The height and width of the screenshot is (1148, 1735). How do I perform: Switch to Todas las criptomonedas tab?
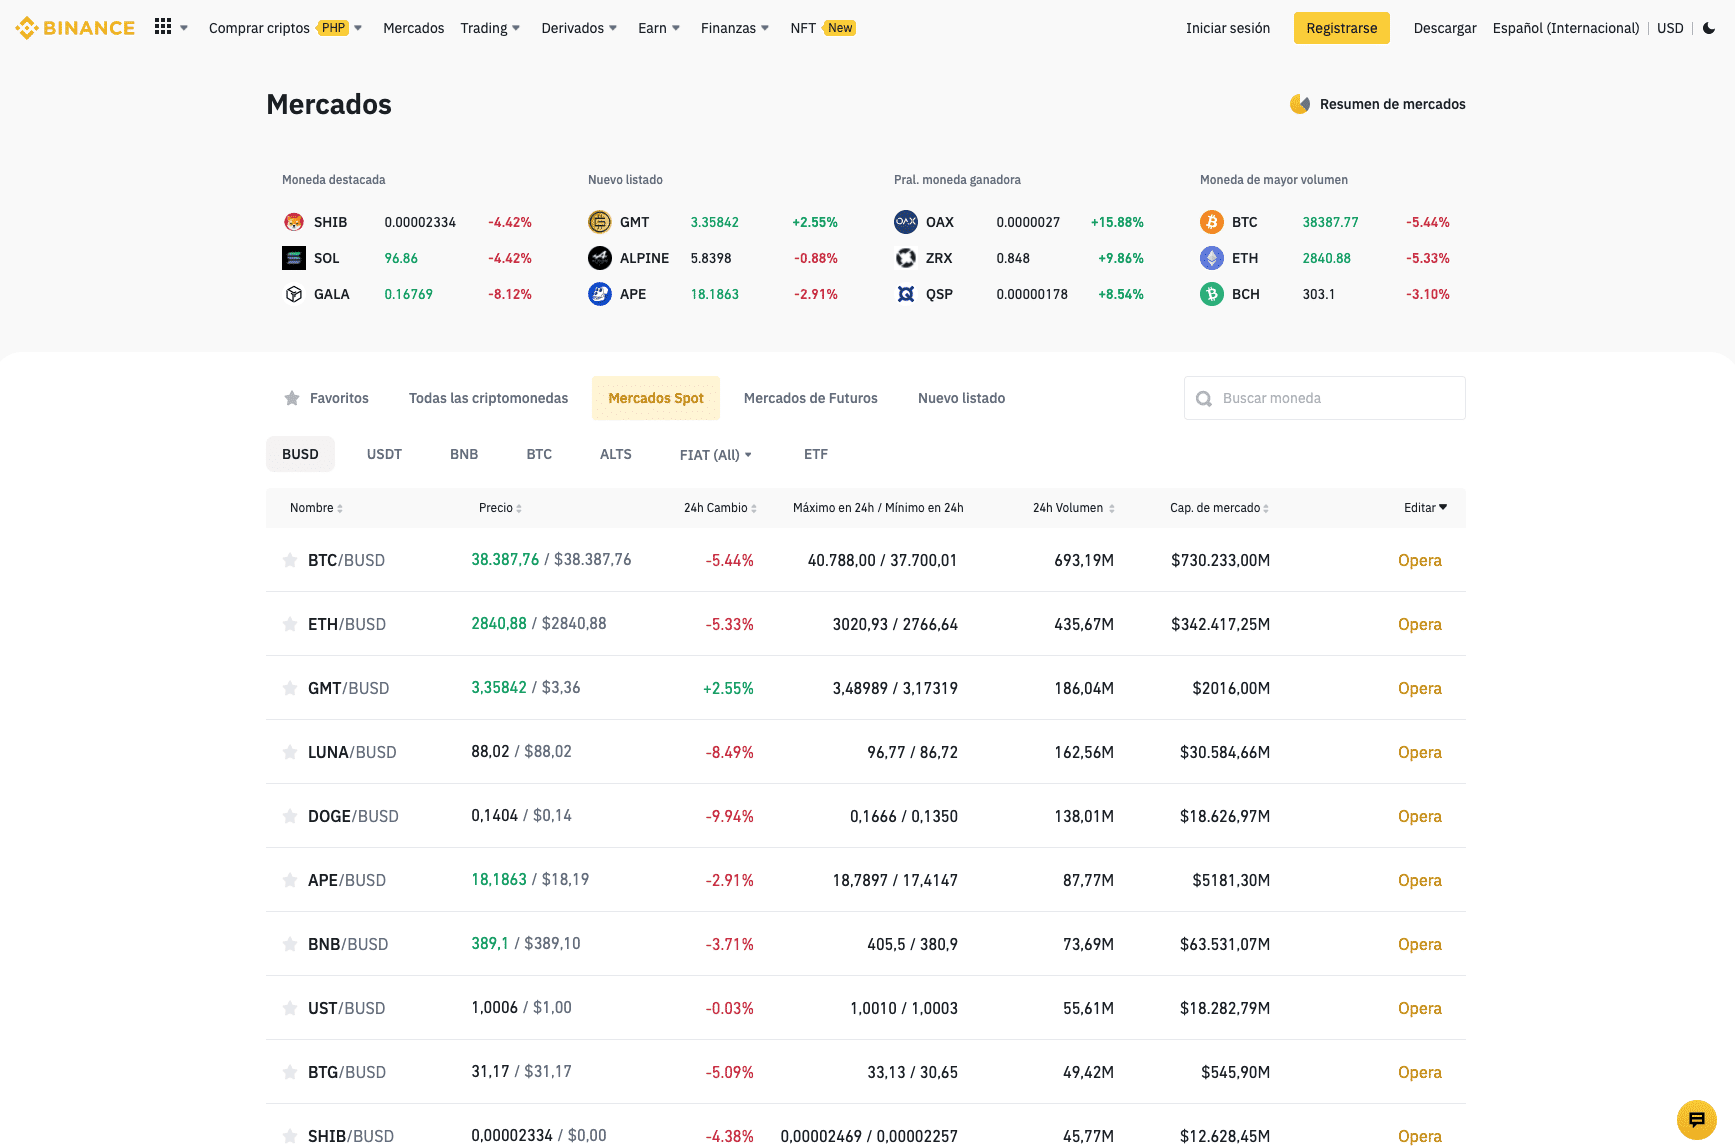click(488, 398)
